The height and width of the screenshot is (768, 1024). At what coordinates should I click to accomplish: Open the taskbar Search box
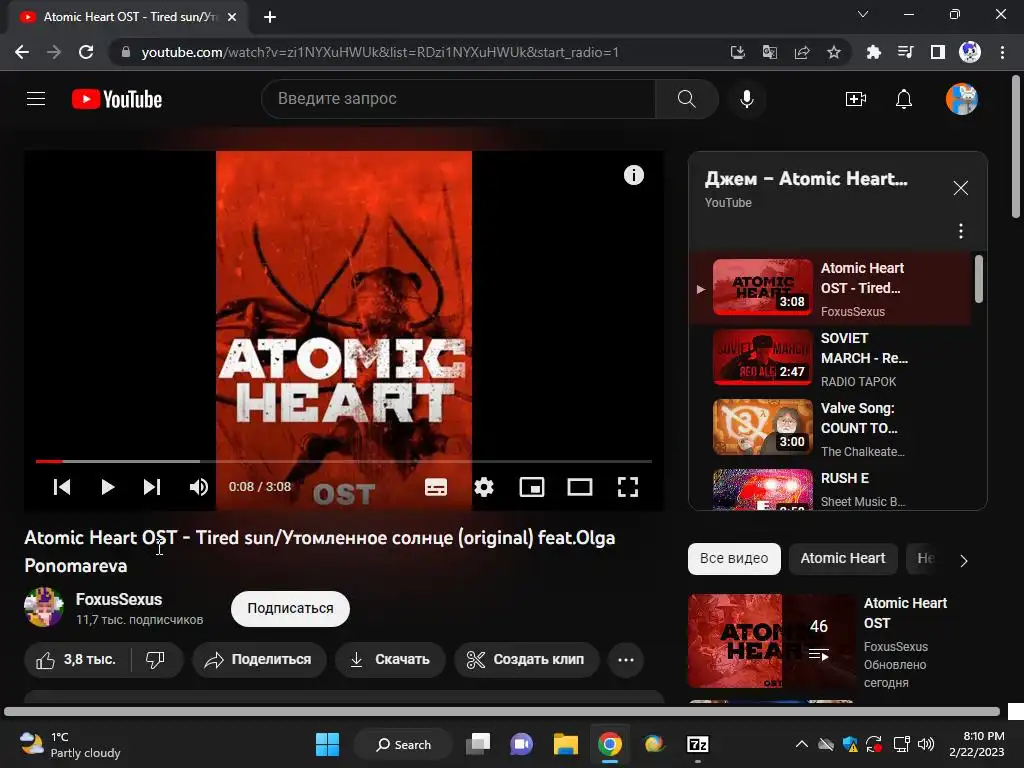(403, 744)
